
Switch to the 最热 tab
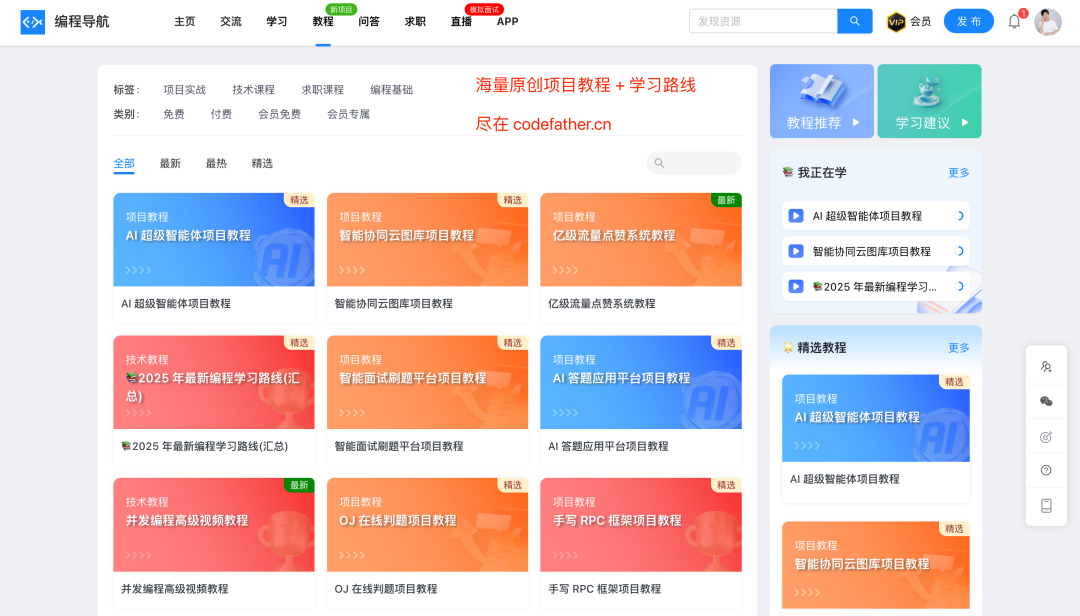pyautogui.click(x=216, y=162)
